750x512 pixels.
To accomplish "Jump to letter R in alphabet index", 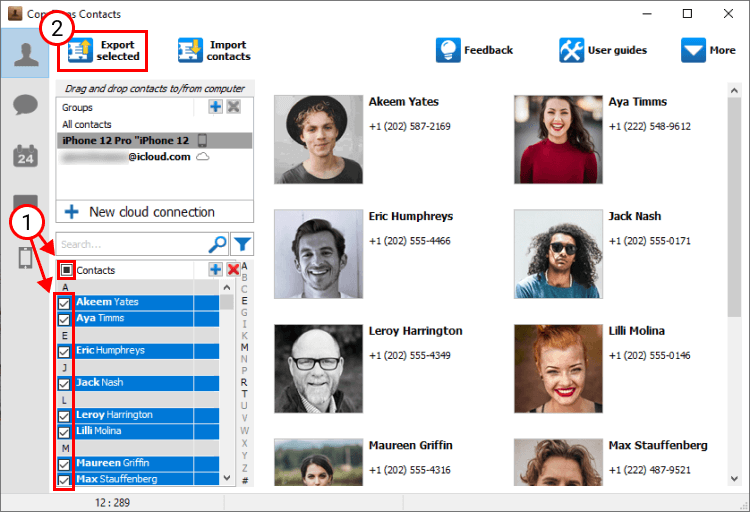I will click(x=244, y=382).
